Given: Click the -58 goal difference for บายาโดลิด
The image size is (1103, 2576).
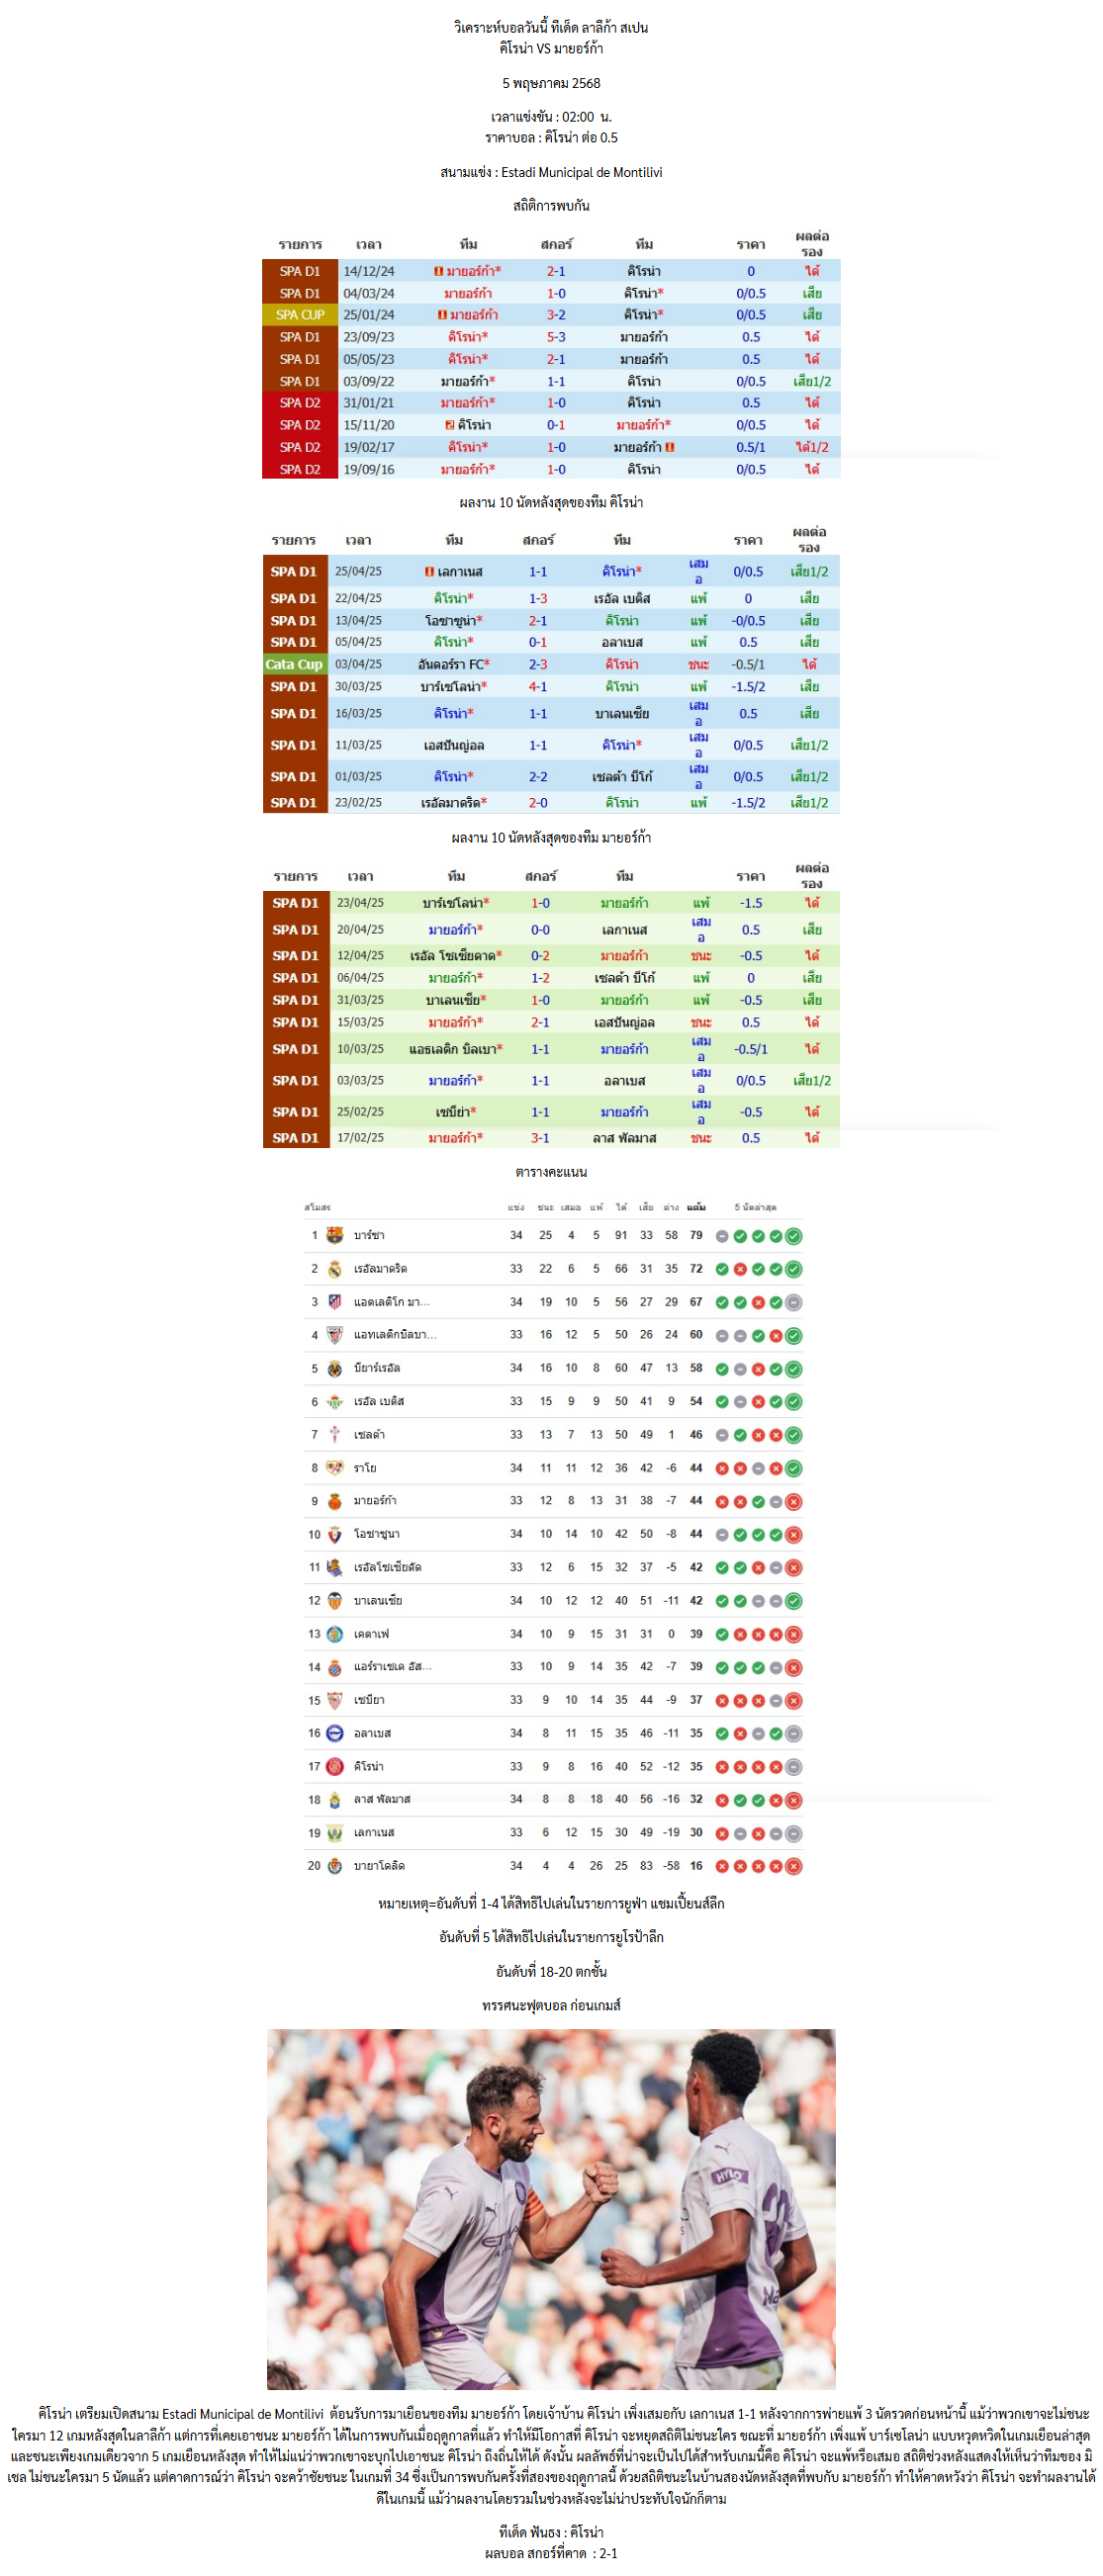Looking at the screenshot, I should [x=671, y=1866].
